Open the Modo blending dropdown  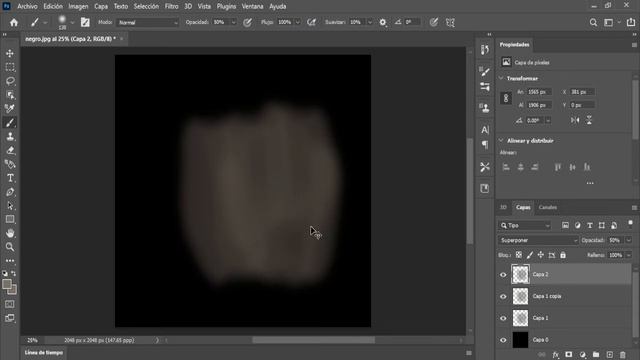coord(148,22)
